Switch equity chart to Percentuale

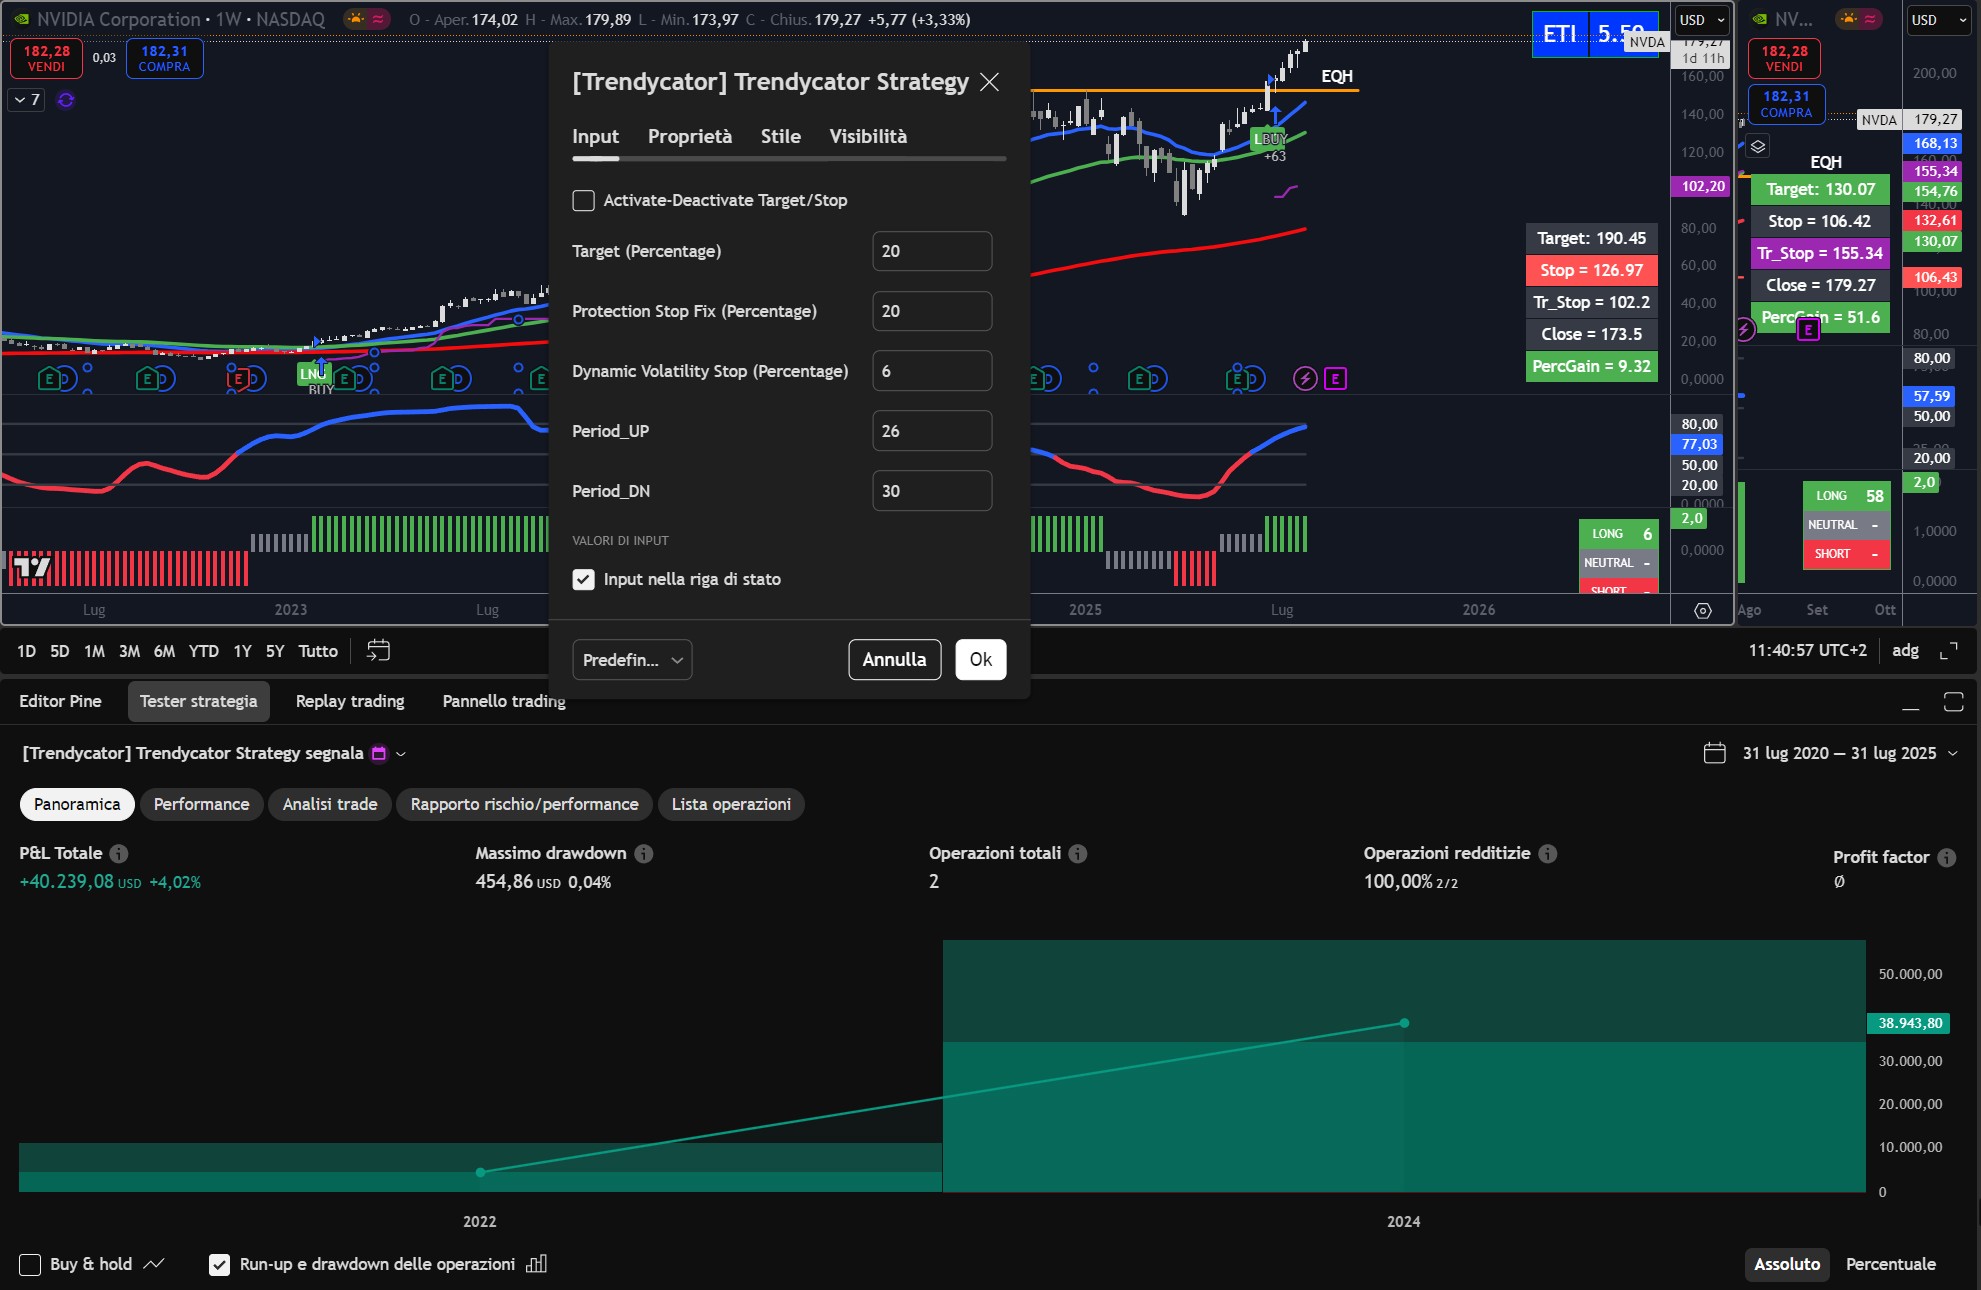[1890, 1264]
